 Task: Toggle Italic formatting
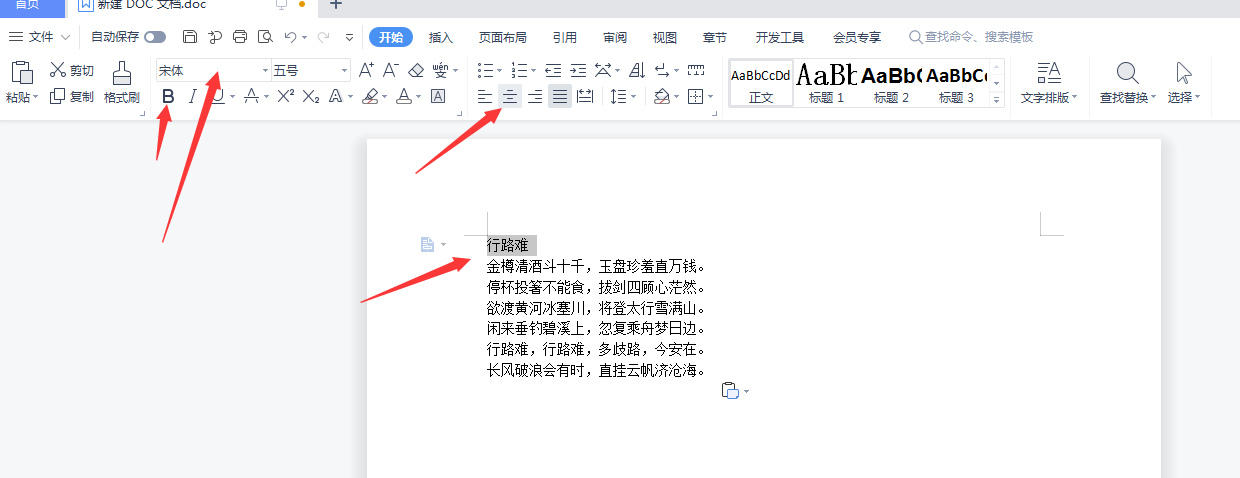[x=192, y=97]
